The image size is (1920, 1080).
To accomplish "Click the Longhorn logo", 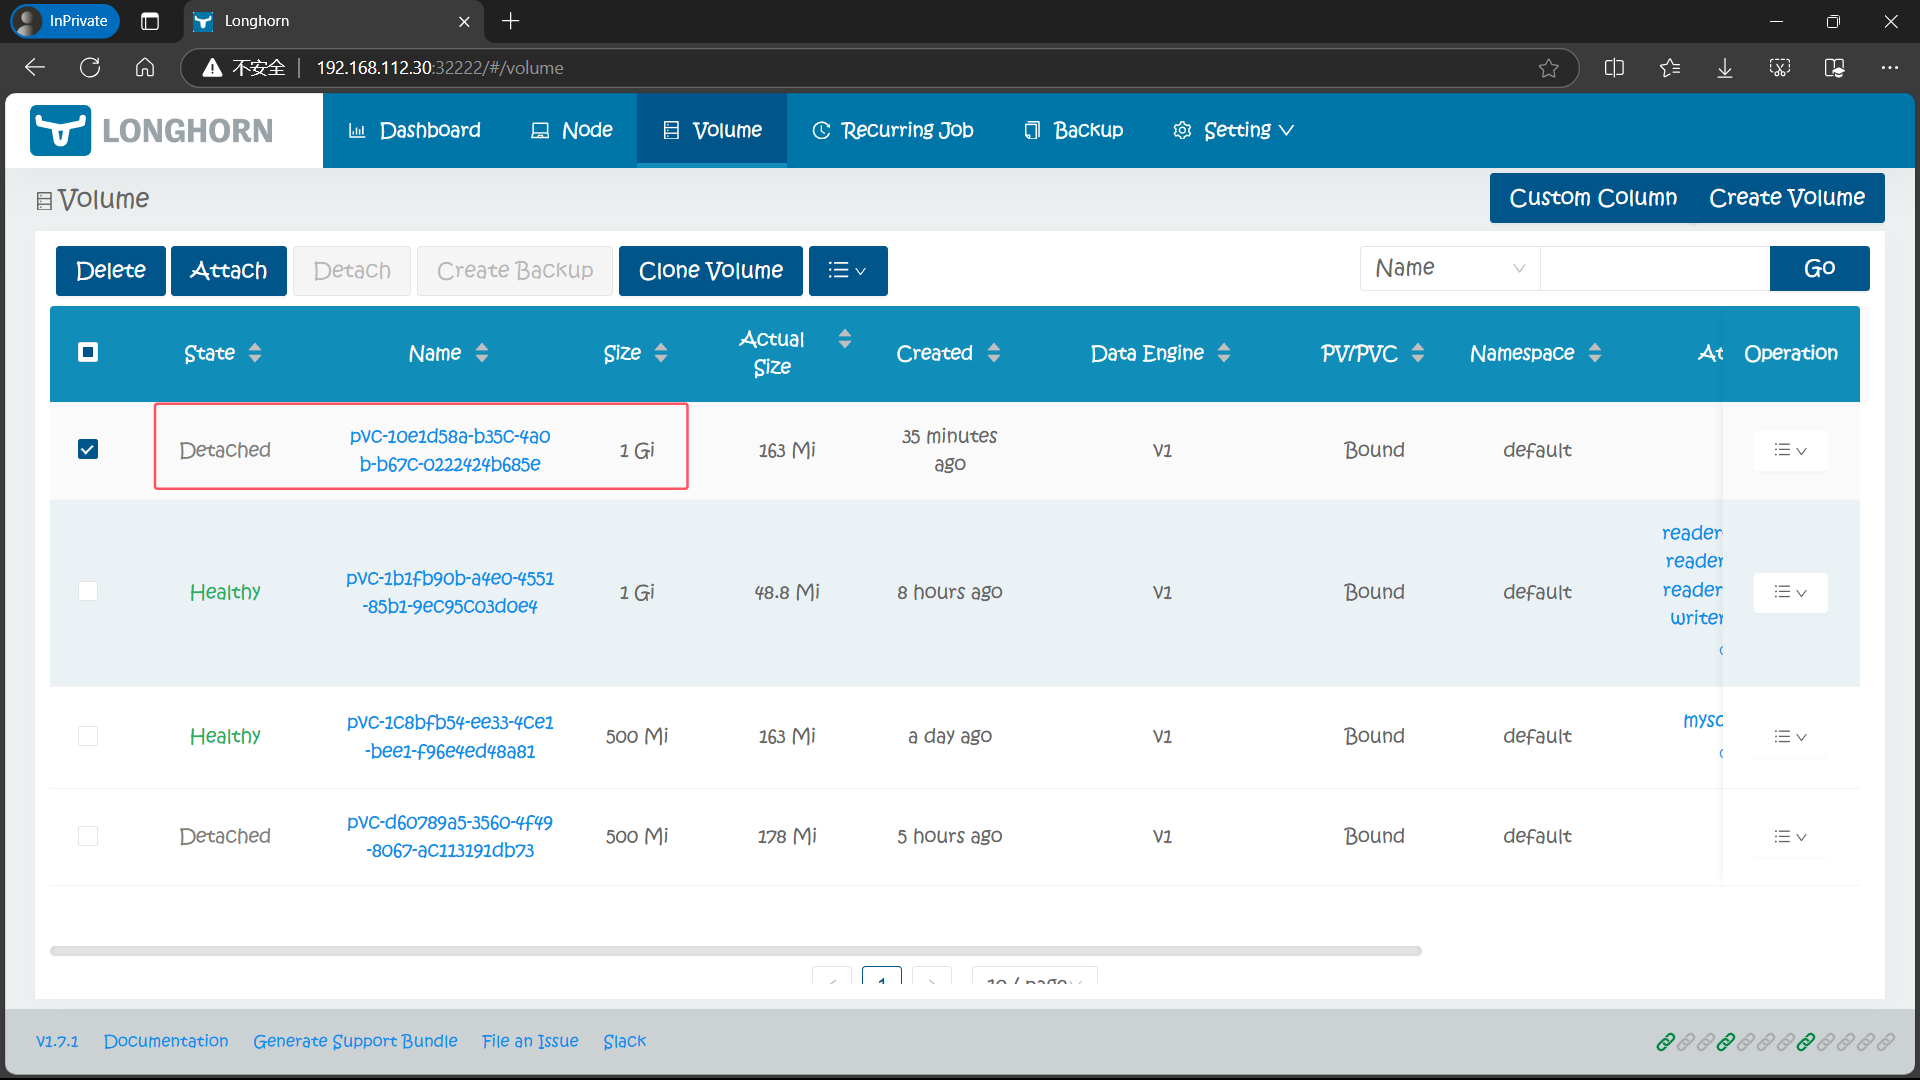I will pos(152,131).
